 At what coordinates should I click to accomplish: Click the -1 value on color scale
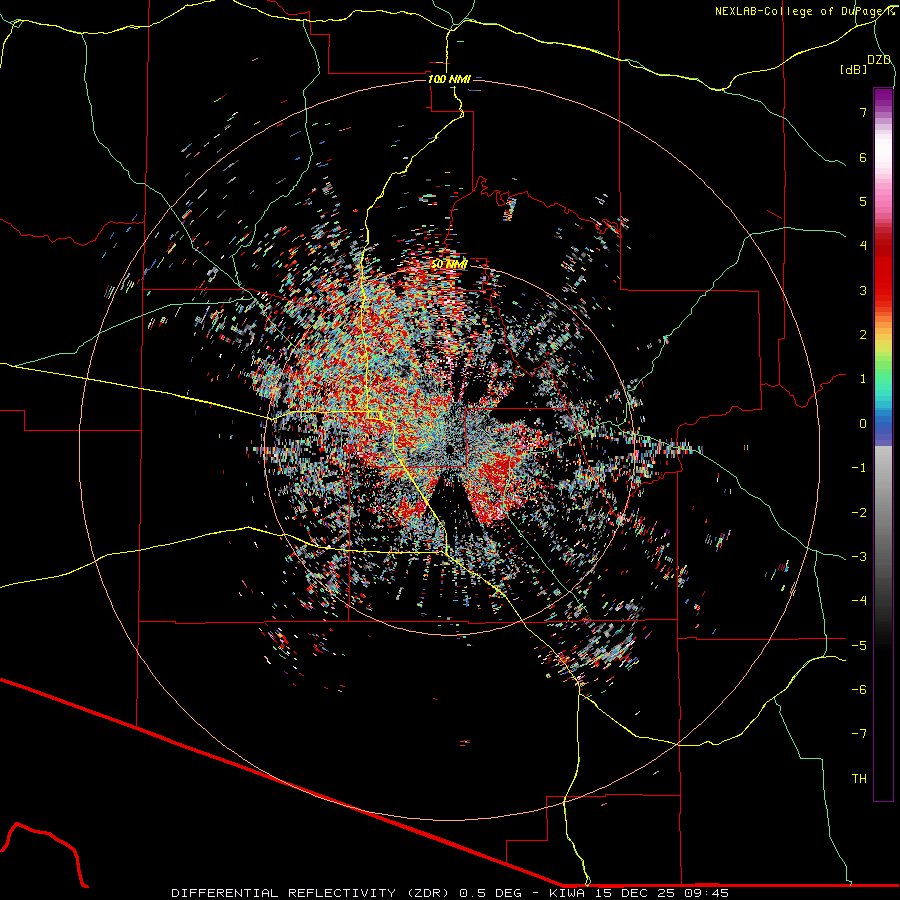pyautogui.click(x=859, y=468)
